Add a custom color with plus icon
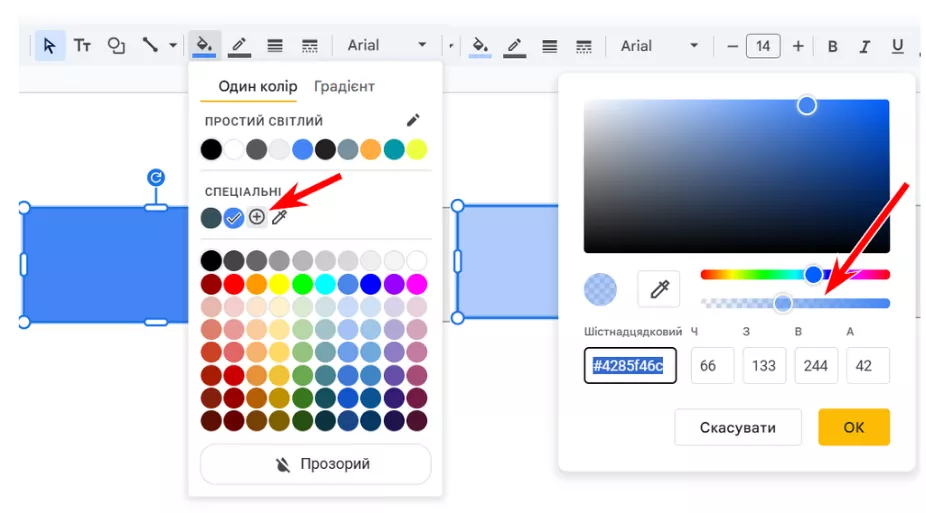 257,217
